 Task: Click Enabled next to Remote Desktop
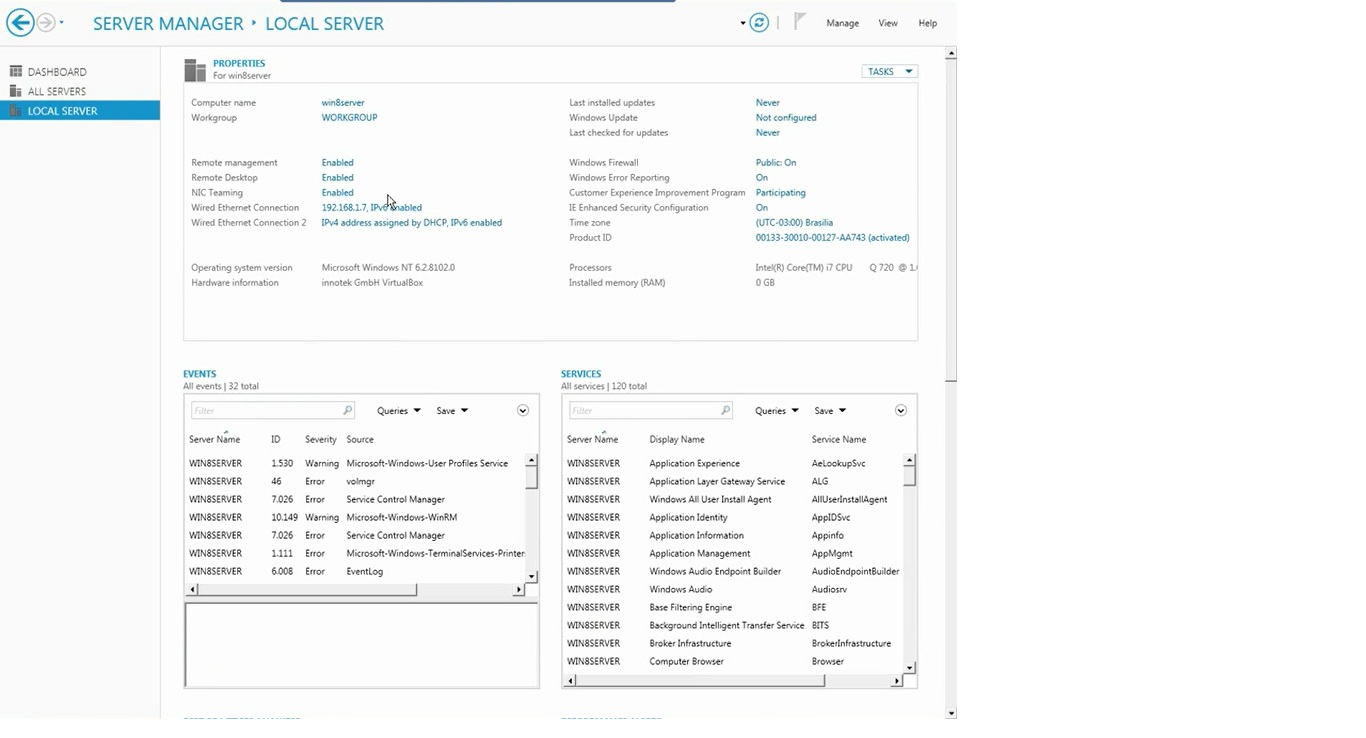click(337, 178)
